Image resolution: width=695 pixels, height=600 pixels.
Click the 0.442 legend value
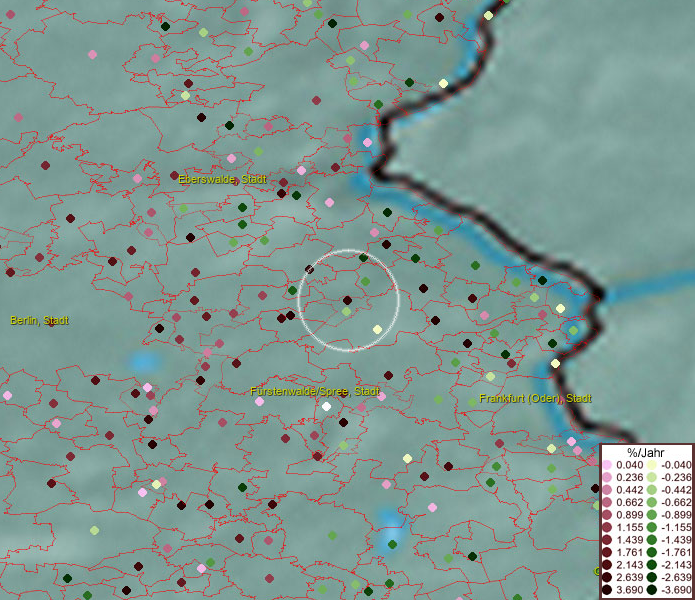[x=629, y=490]
